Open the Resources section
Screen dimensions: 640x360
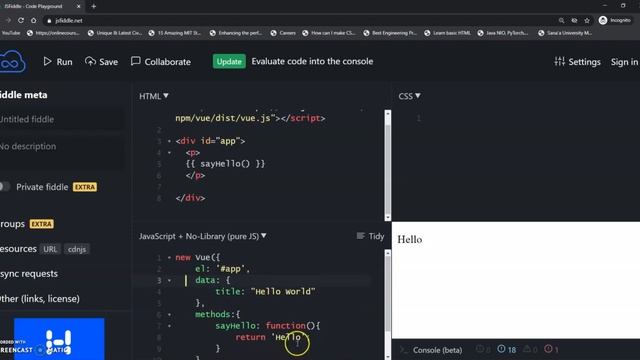click(18, 249)
